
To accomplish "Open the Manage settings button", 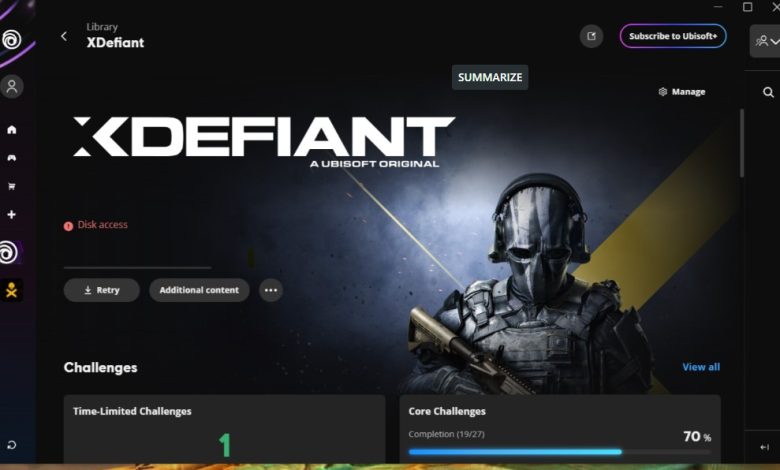I will [682, 92].
